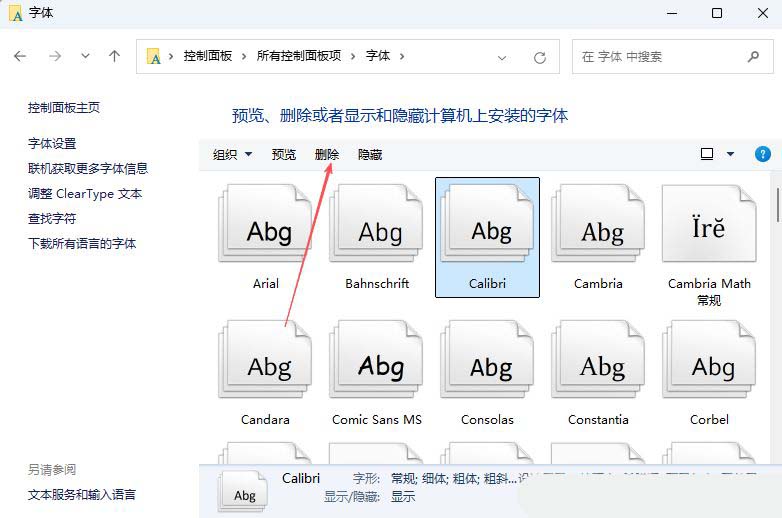Viewport: 782px width, 518px height.
Task: Click the 字体 window title icon
Action: (16, 13)
